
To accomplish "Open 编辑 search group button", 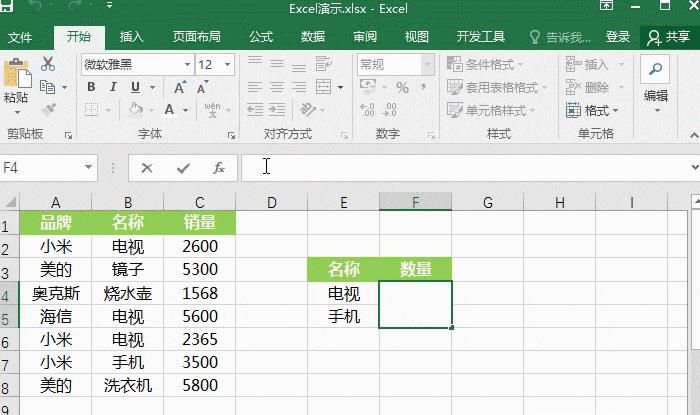I will point(656,85).
